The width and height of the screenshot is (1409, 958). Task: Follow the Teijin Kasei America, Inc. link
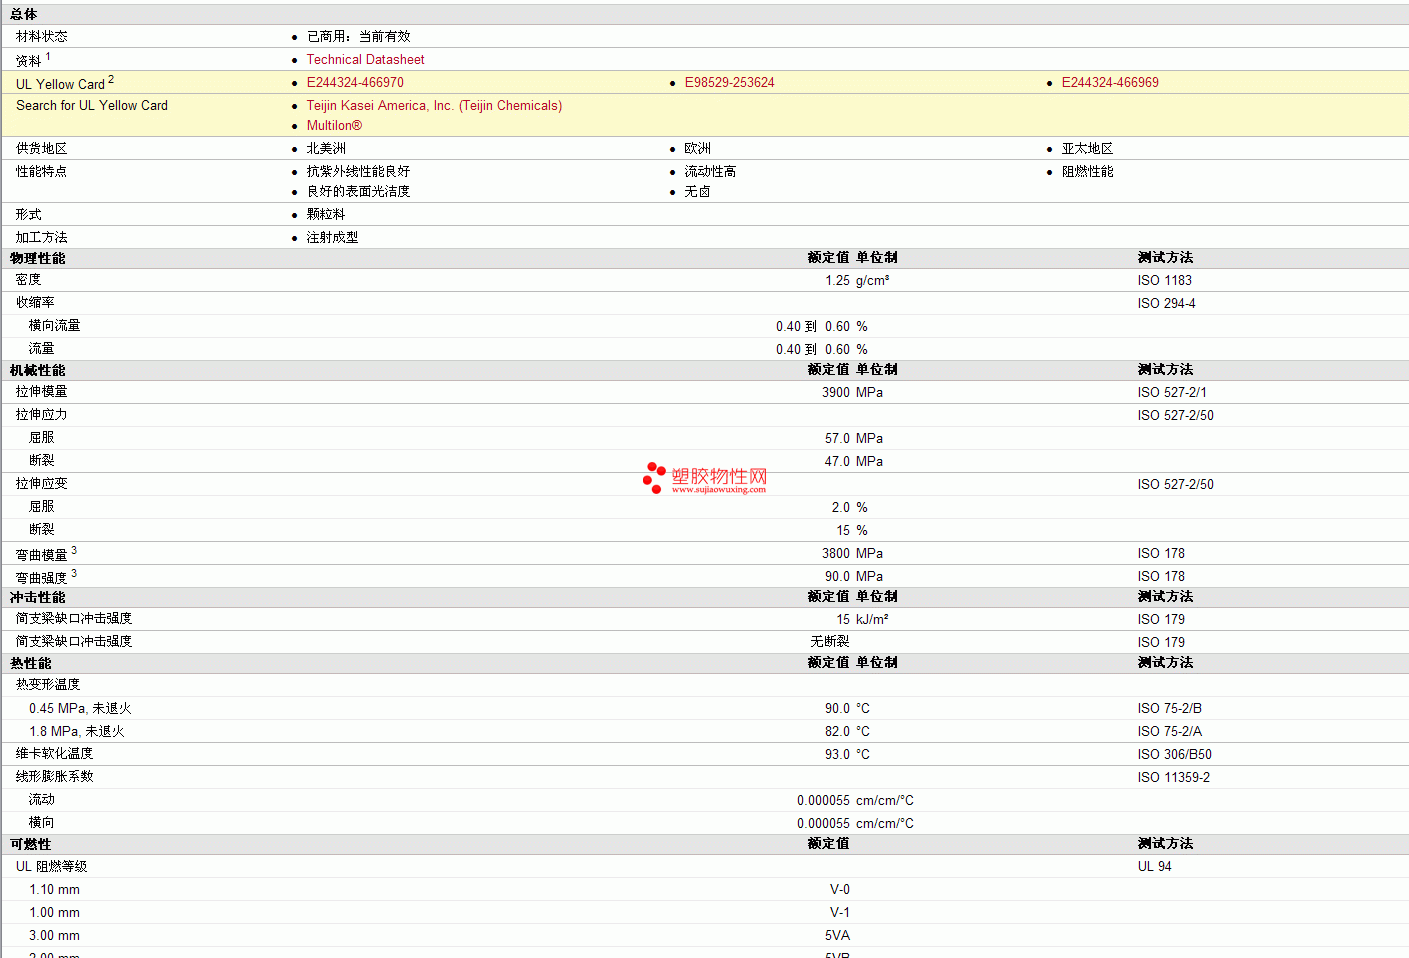click(434, 106)
